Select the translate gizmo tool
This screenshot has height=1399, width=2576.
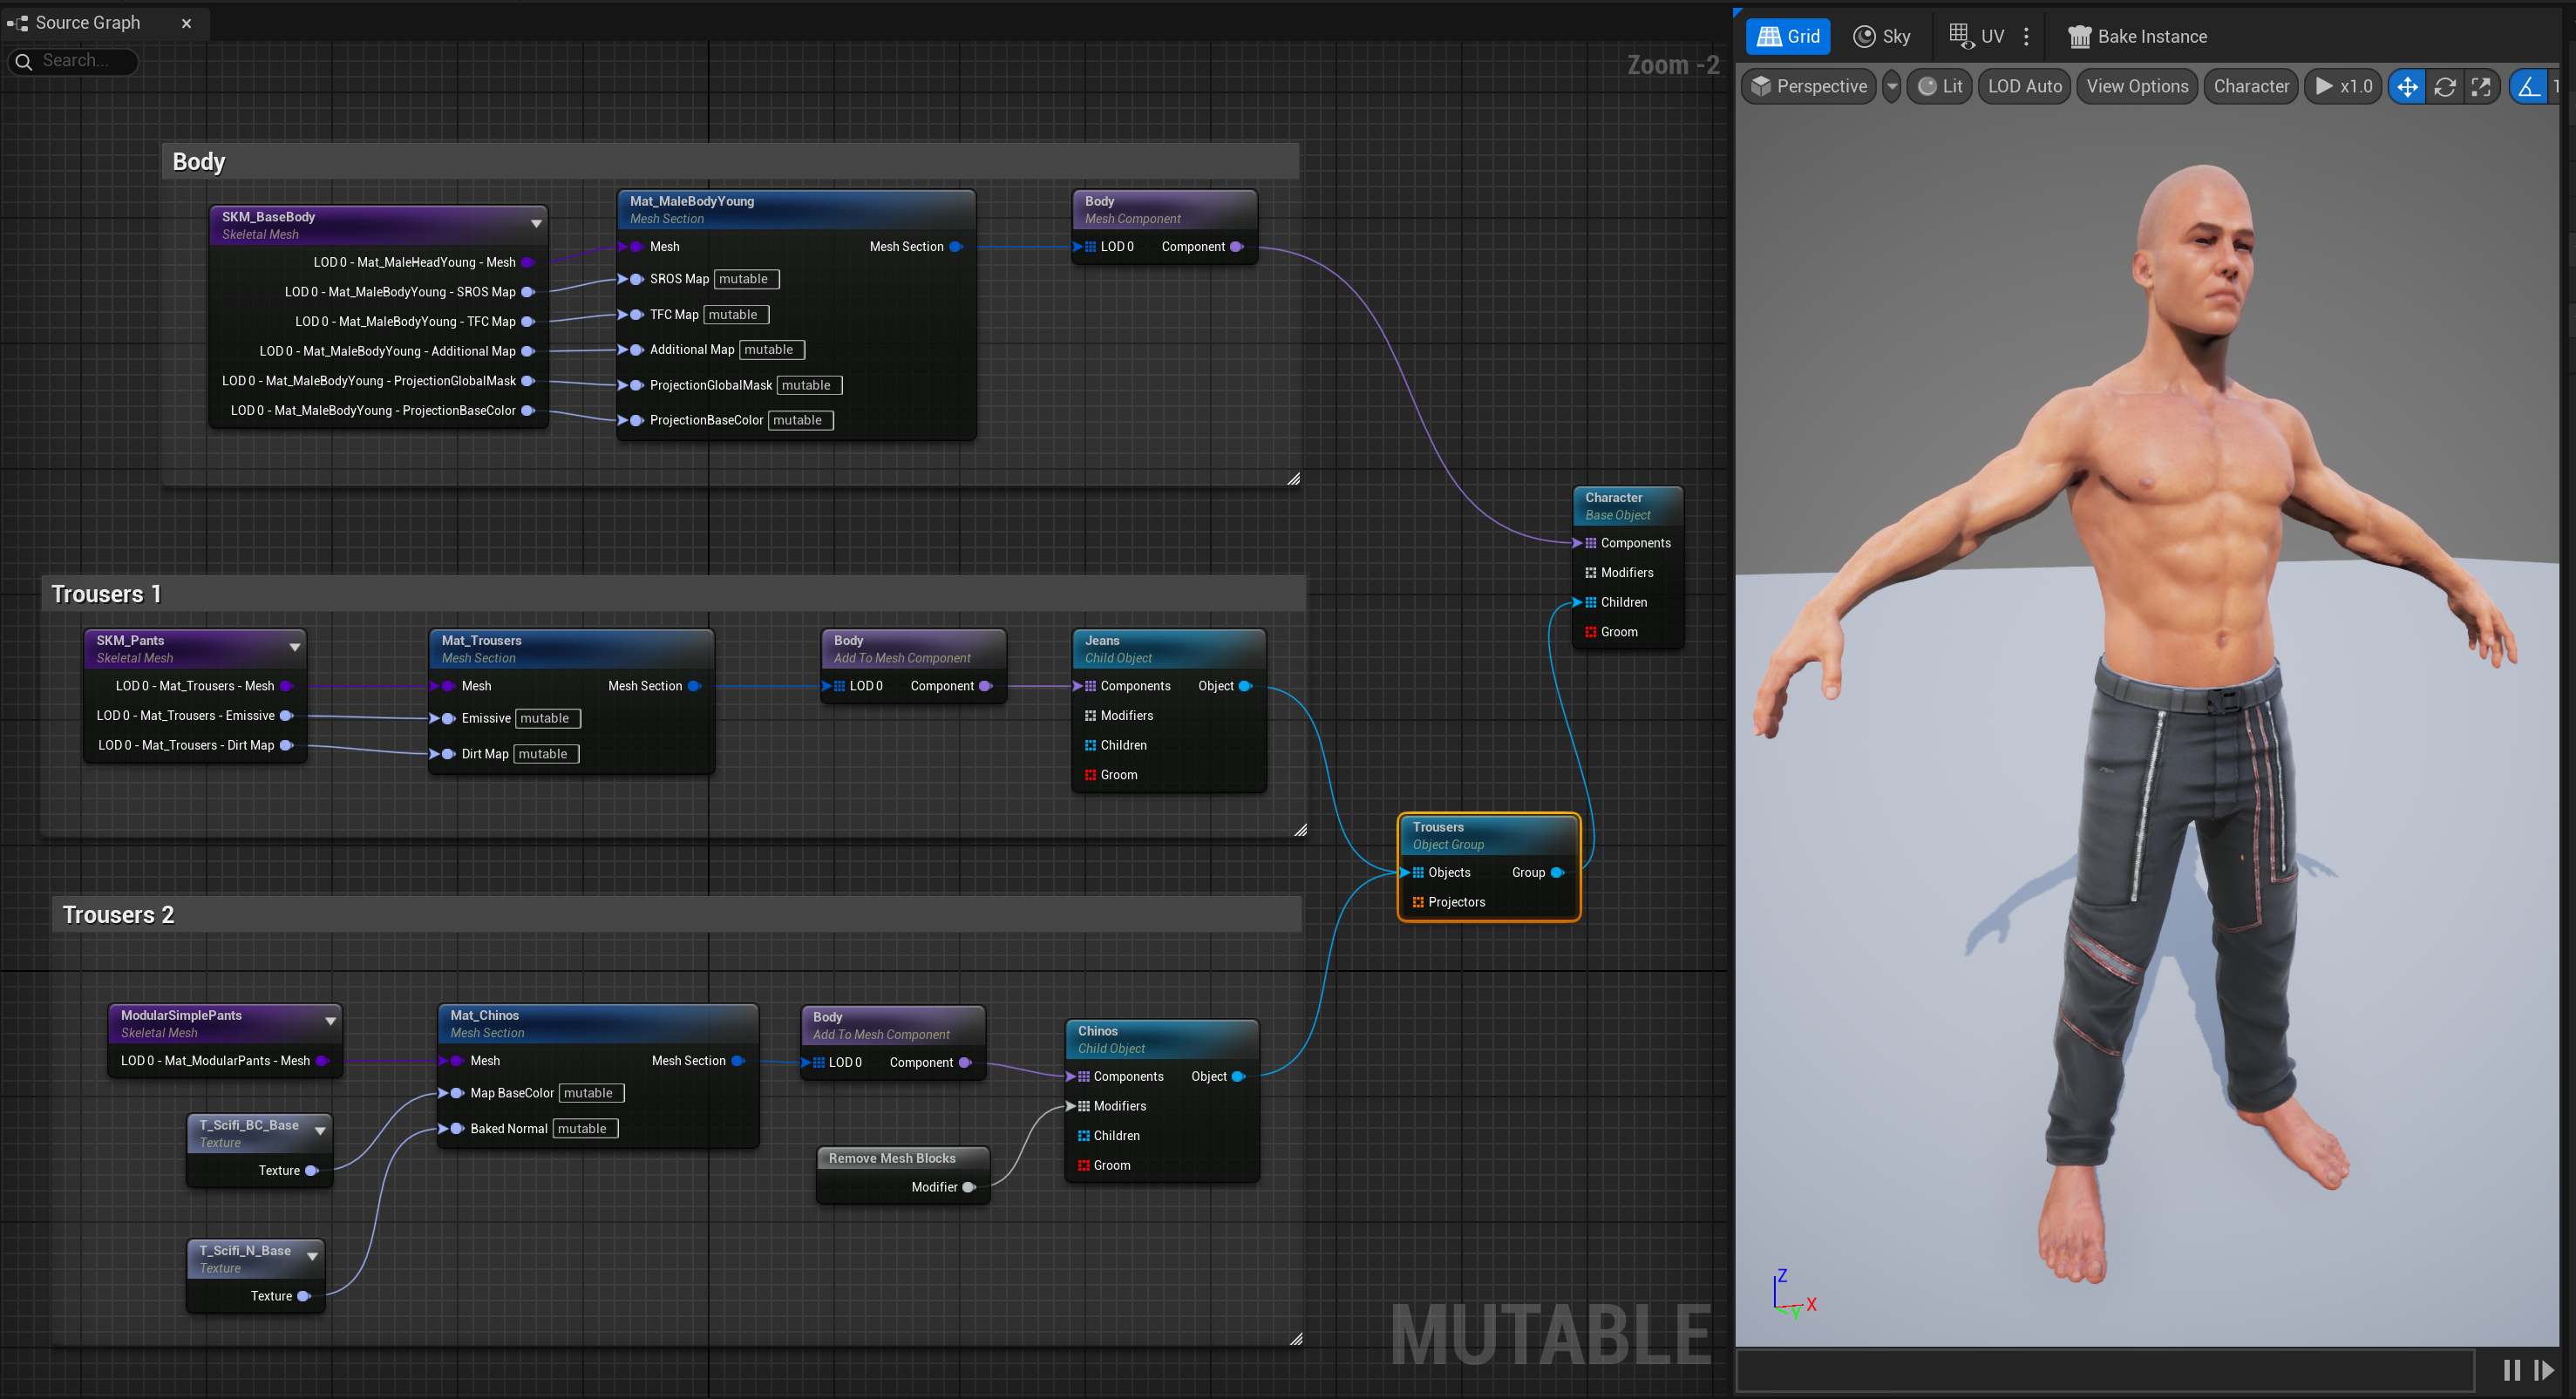(2407, 86)
